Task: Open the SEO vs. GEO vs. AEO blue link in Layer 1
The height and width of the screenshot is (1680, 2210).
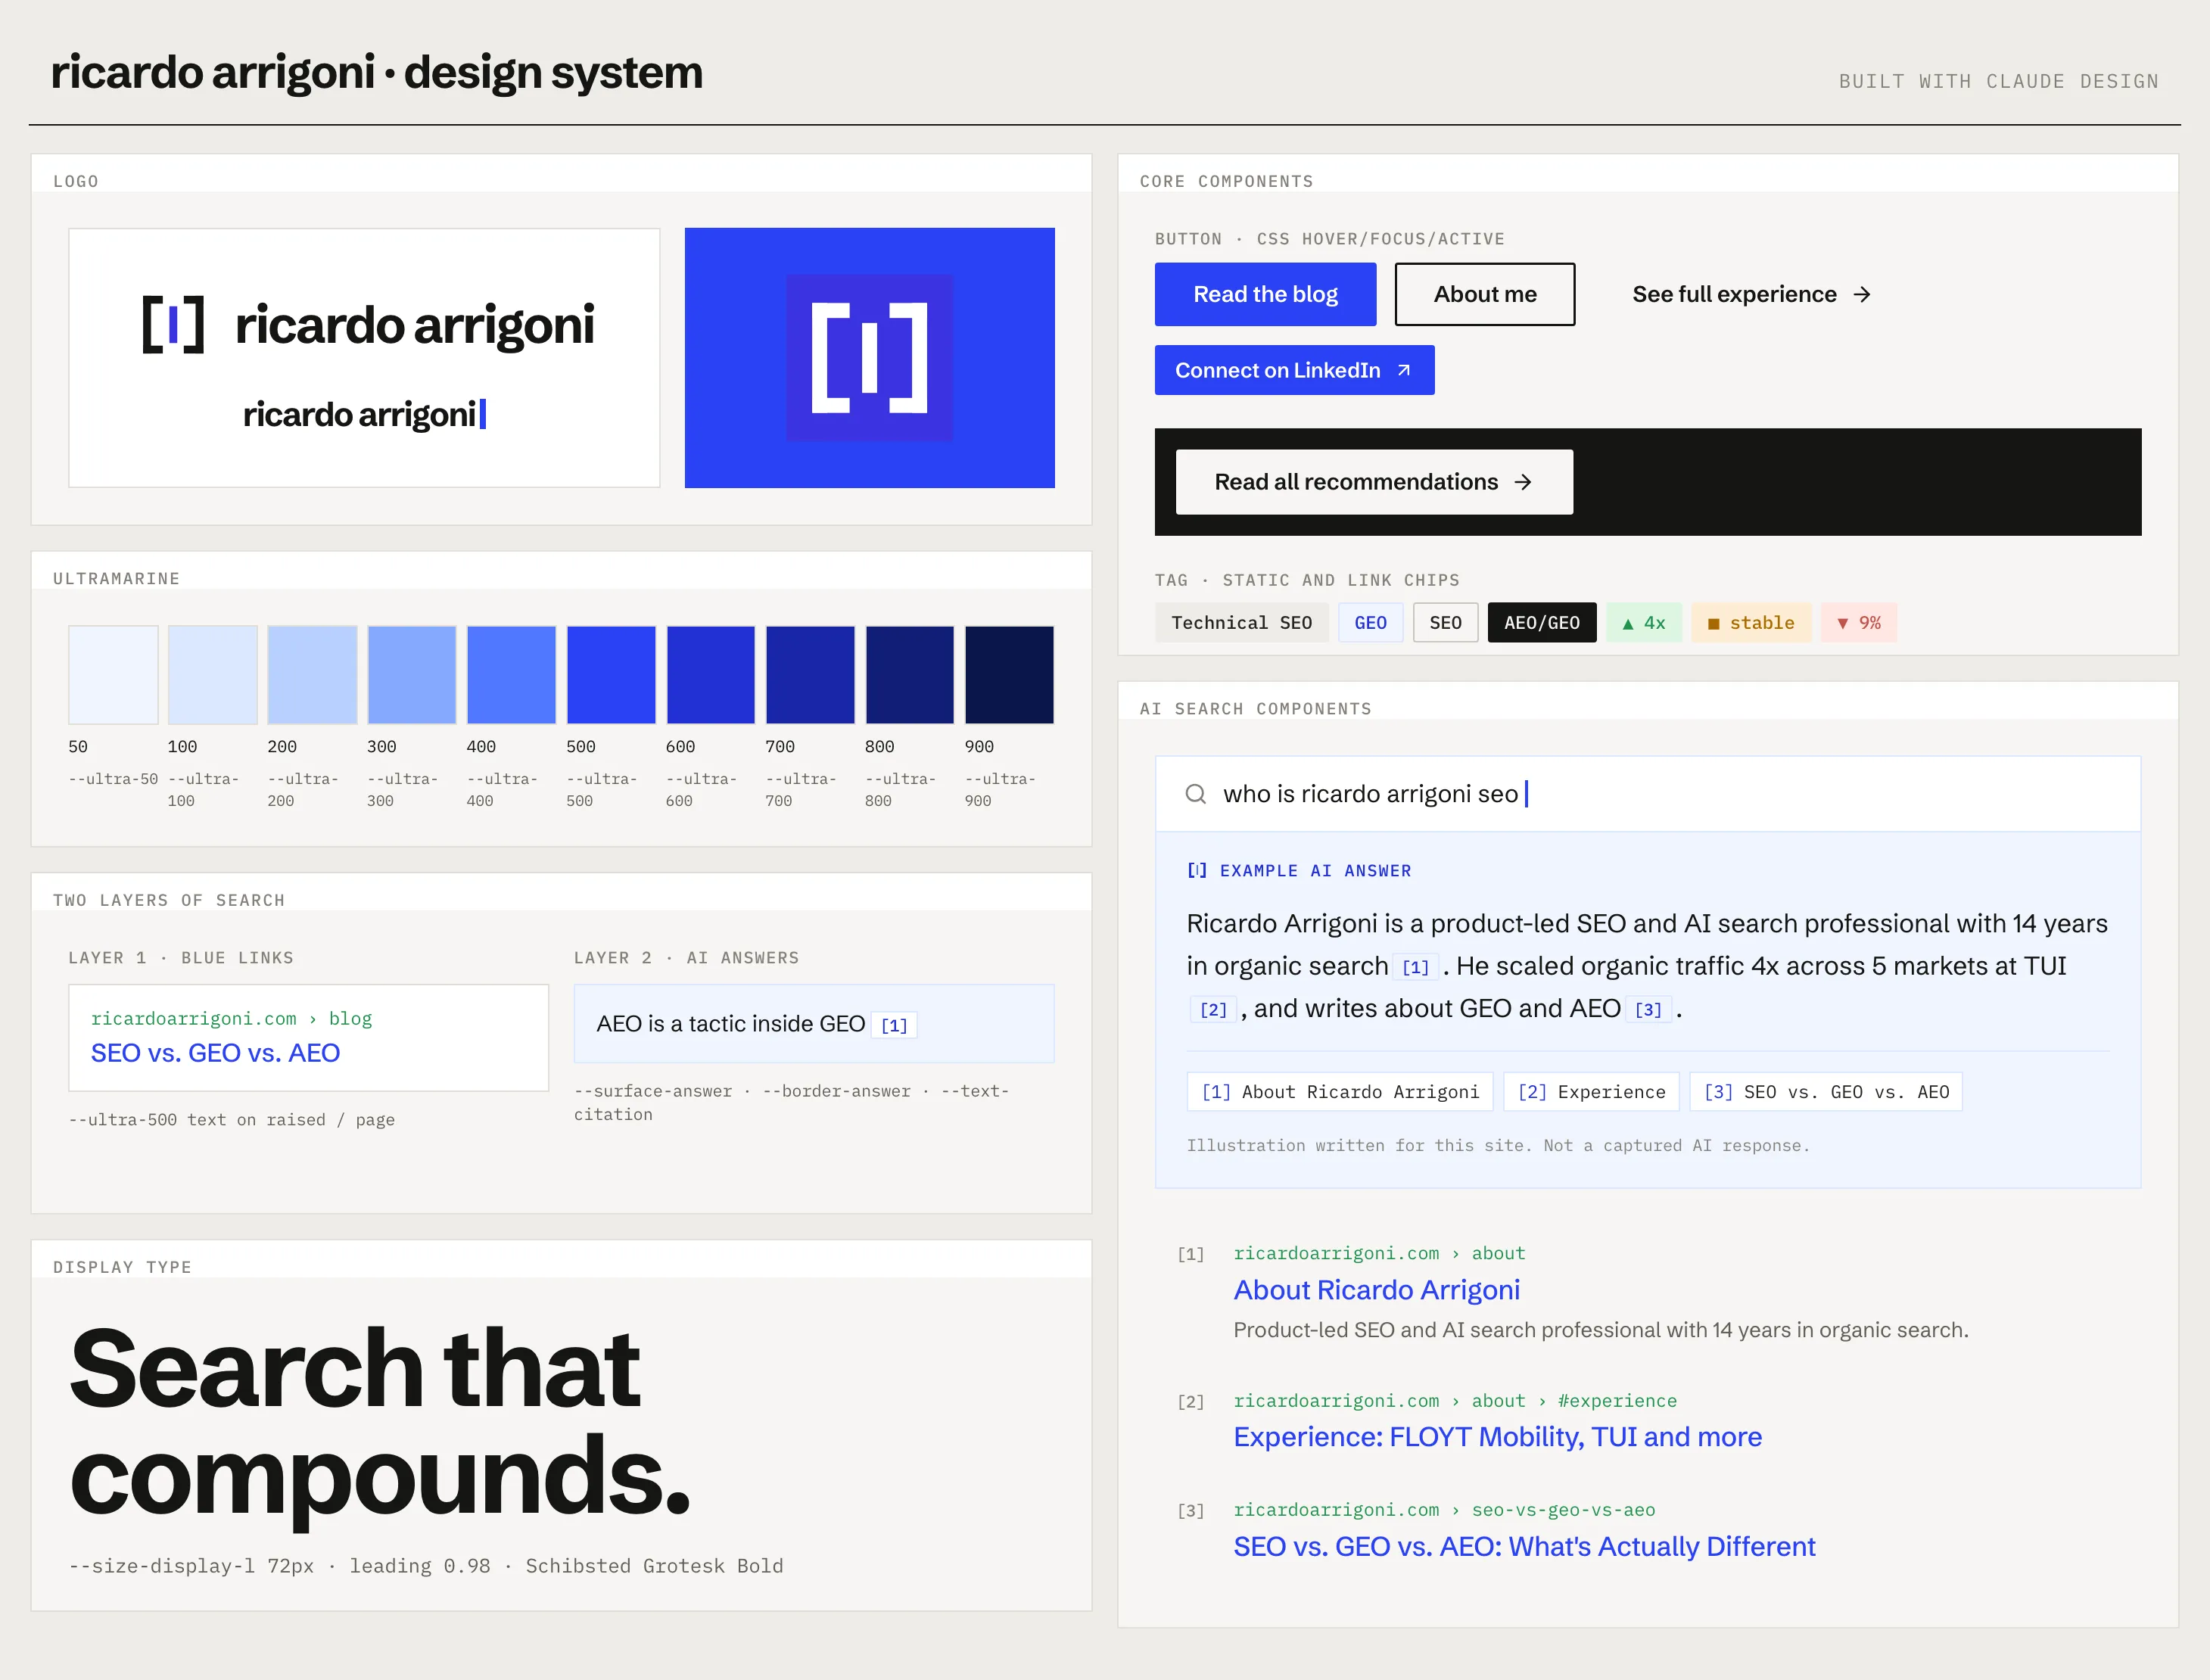Action: coord(215,1053)
